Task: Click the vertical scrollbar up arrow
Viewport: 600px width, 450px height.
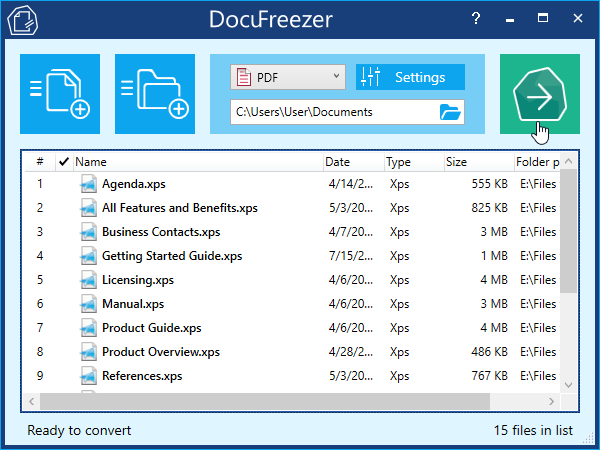Action: point(569,161)
